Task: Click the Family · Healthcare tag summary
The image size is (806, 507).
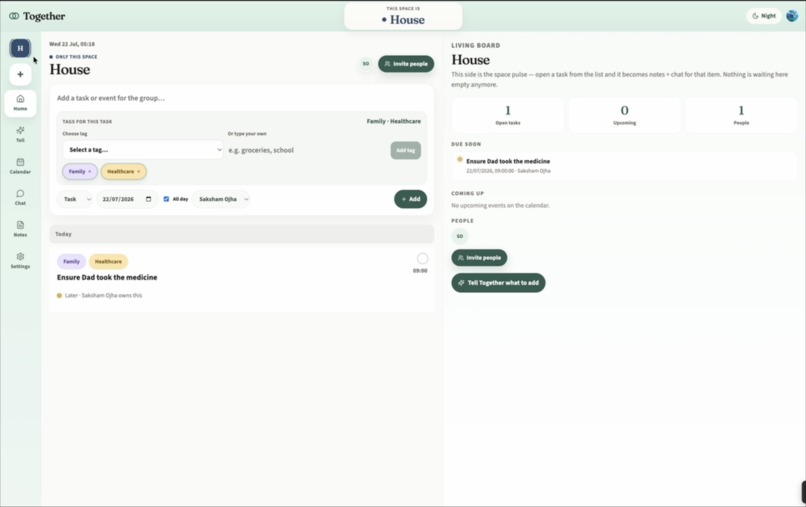Action: tap(393, 121)
